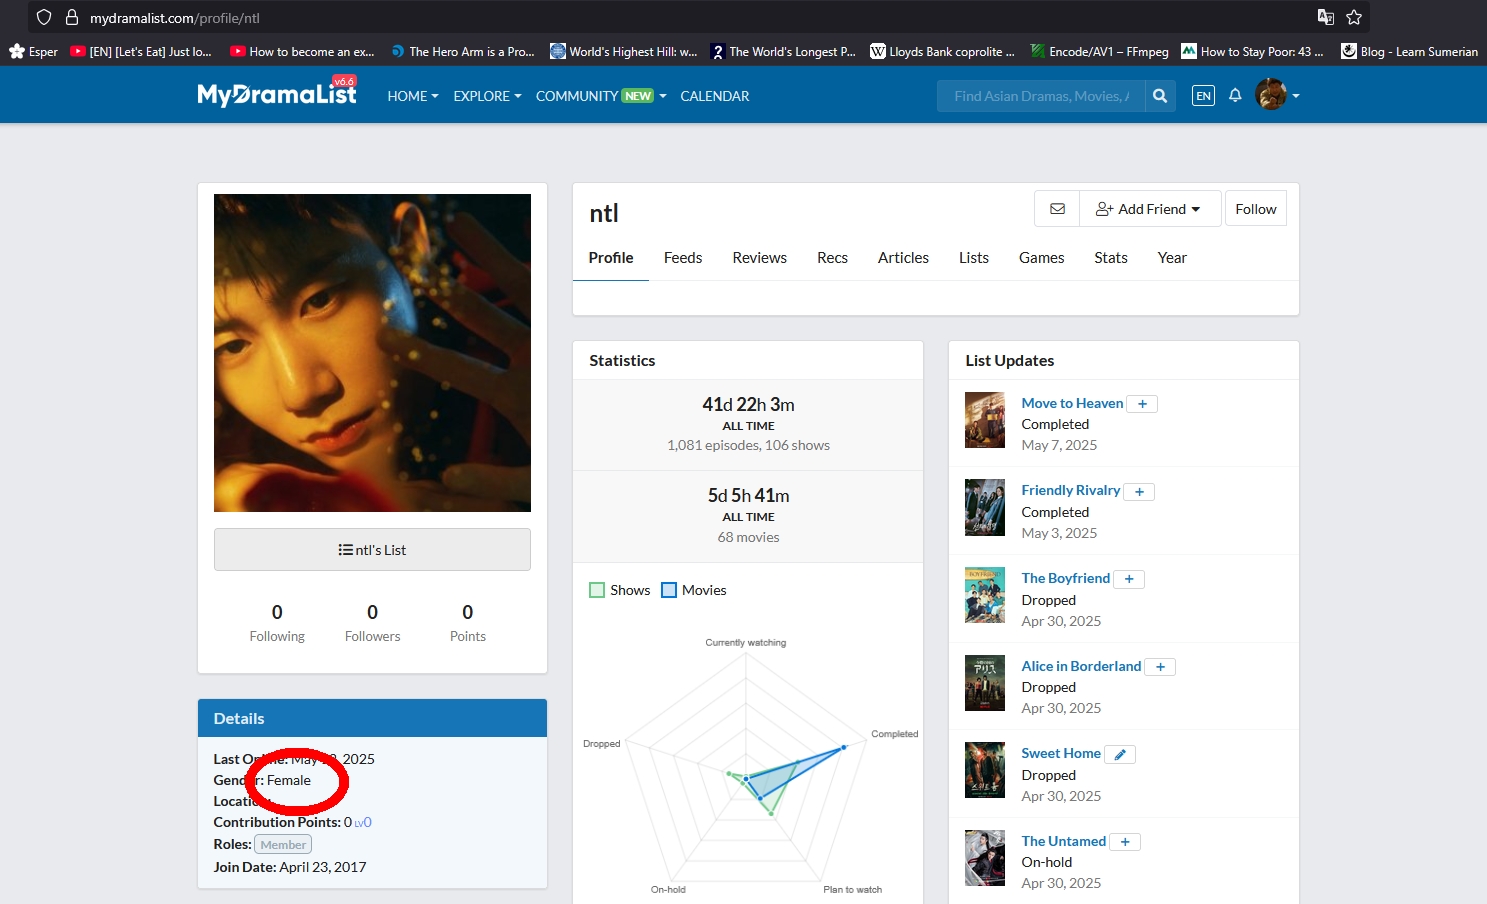Switch to the Feeds tab

click(683, 258)
